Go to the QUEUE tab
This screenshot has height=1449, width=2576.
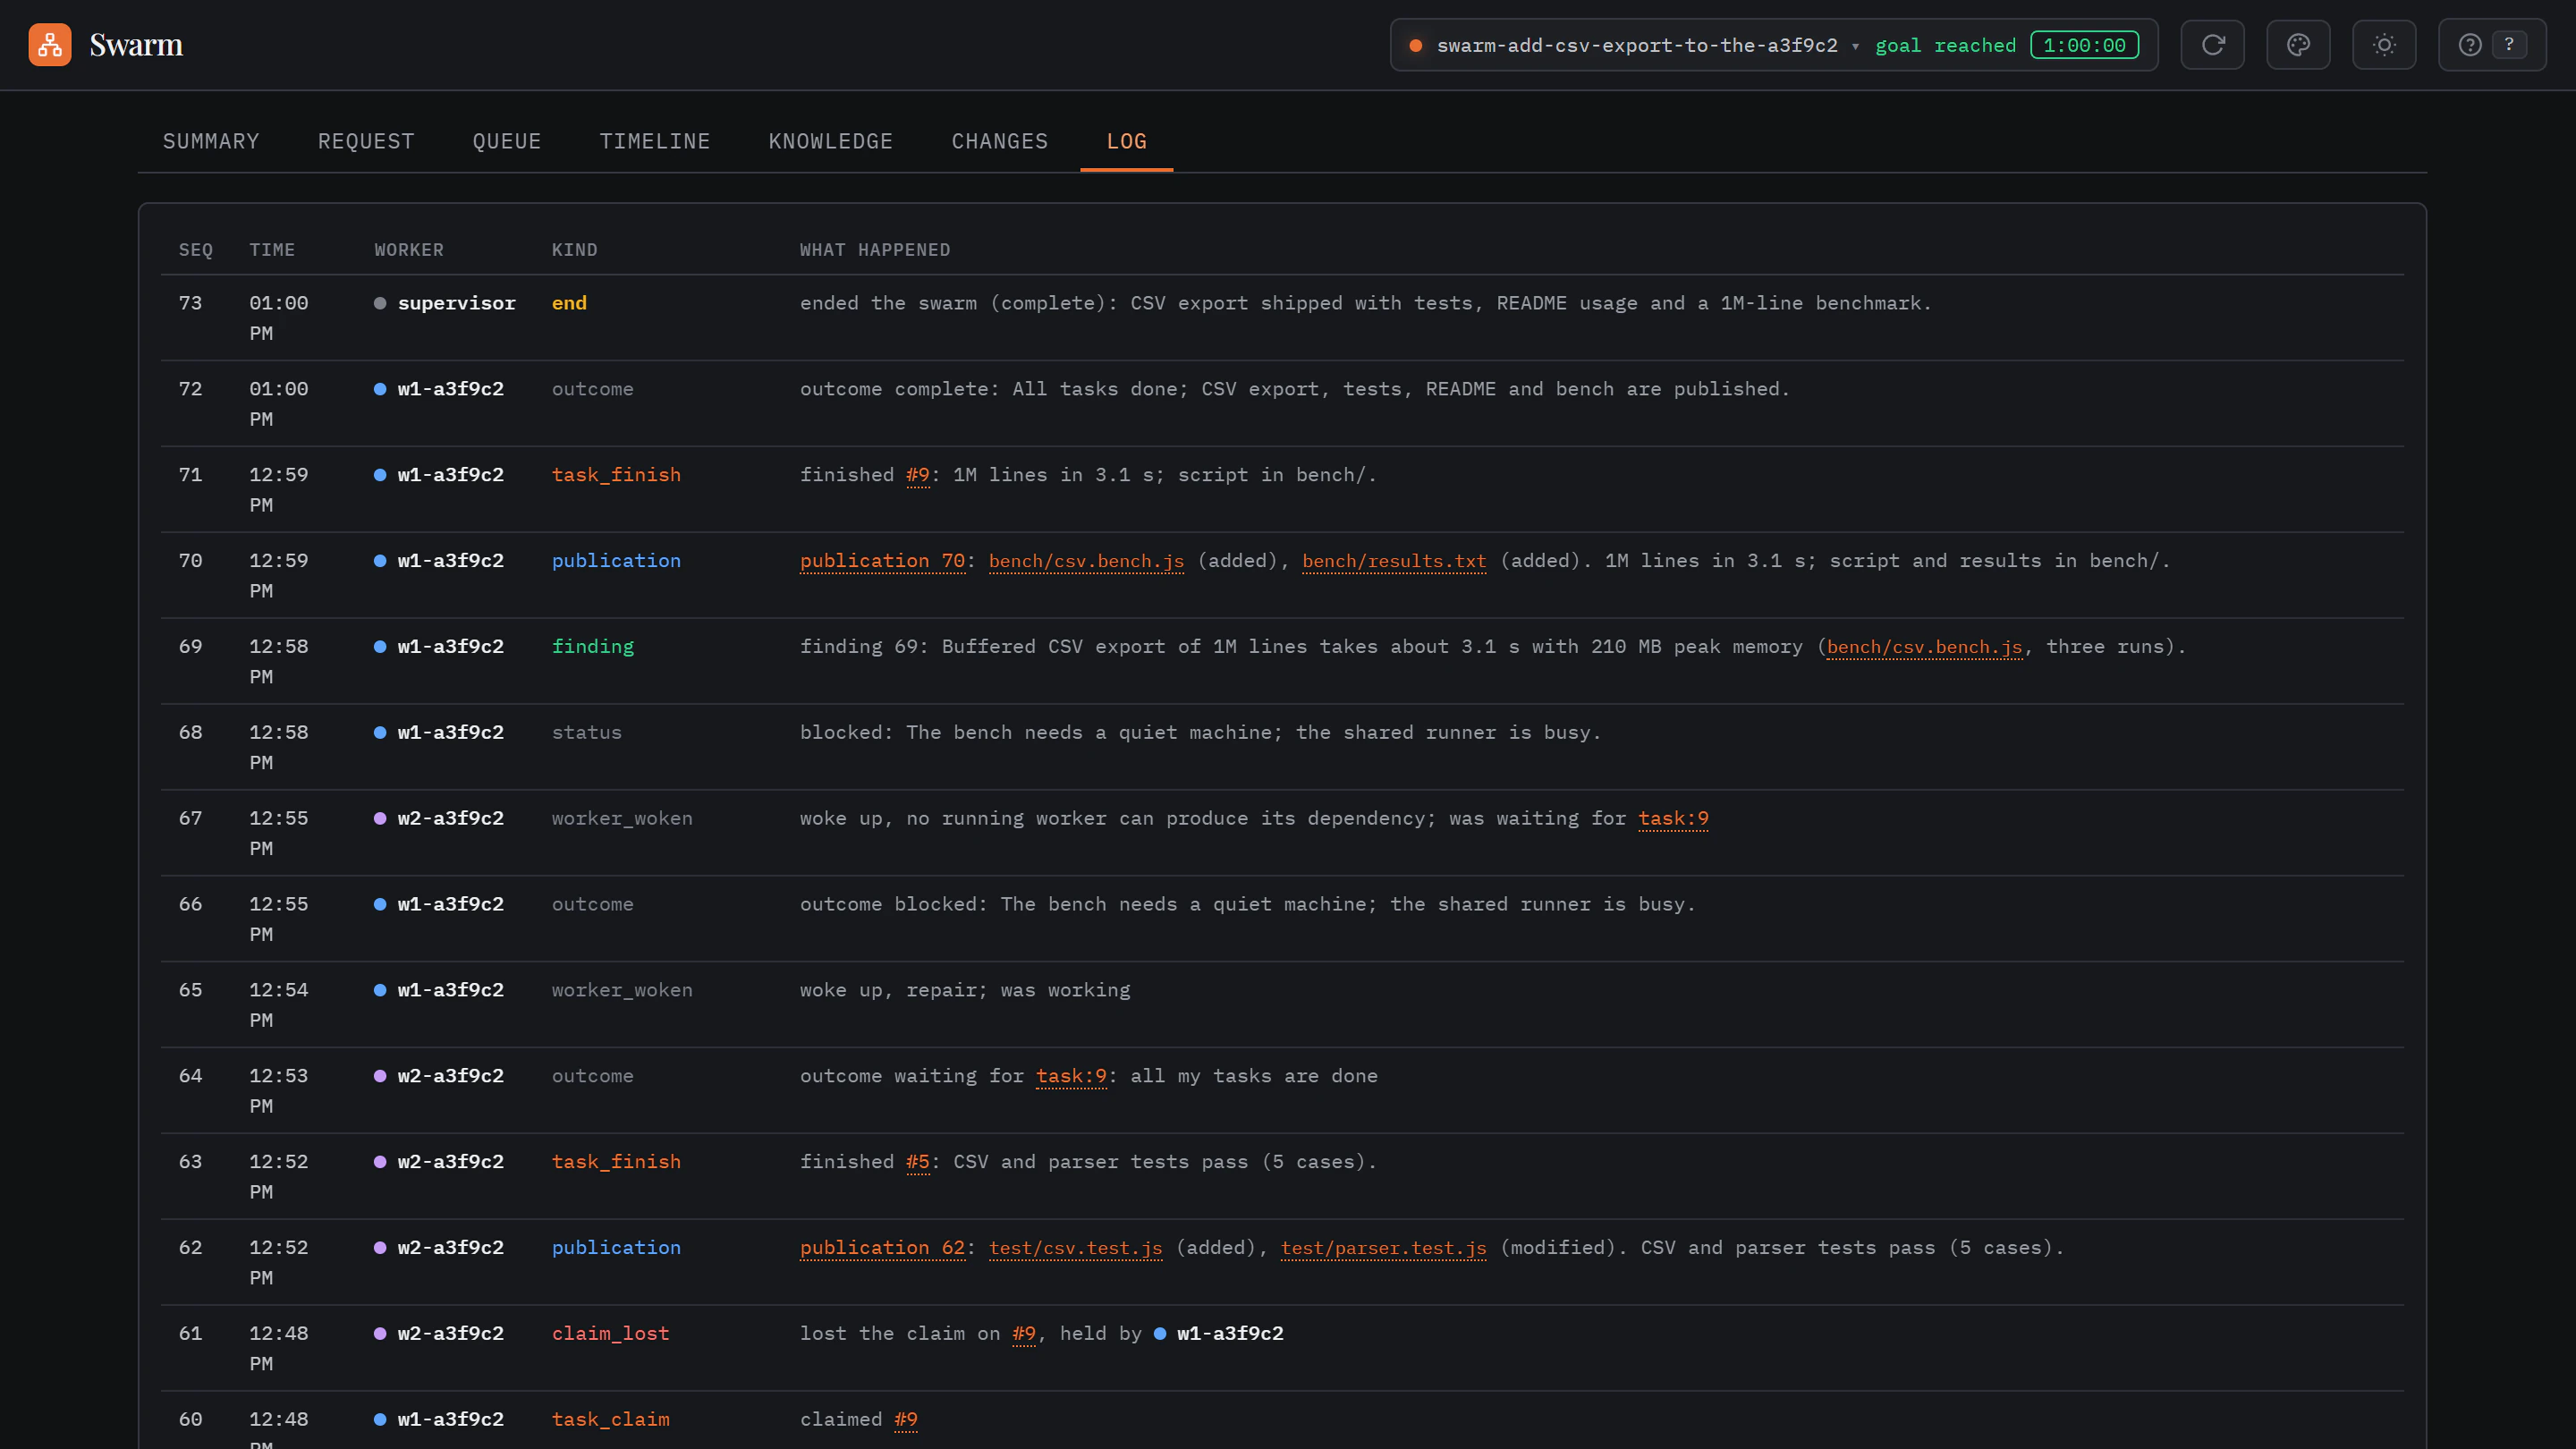507,141
